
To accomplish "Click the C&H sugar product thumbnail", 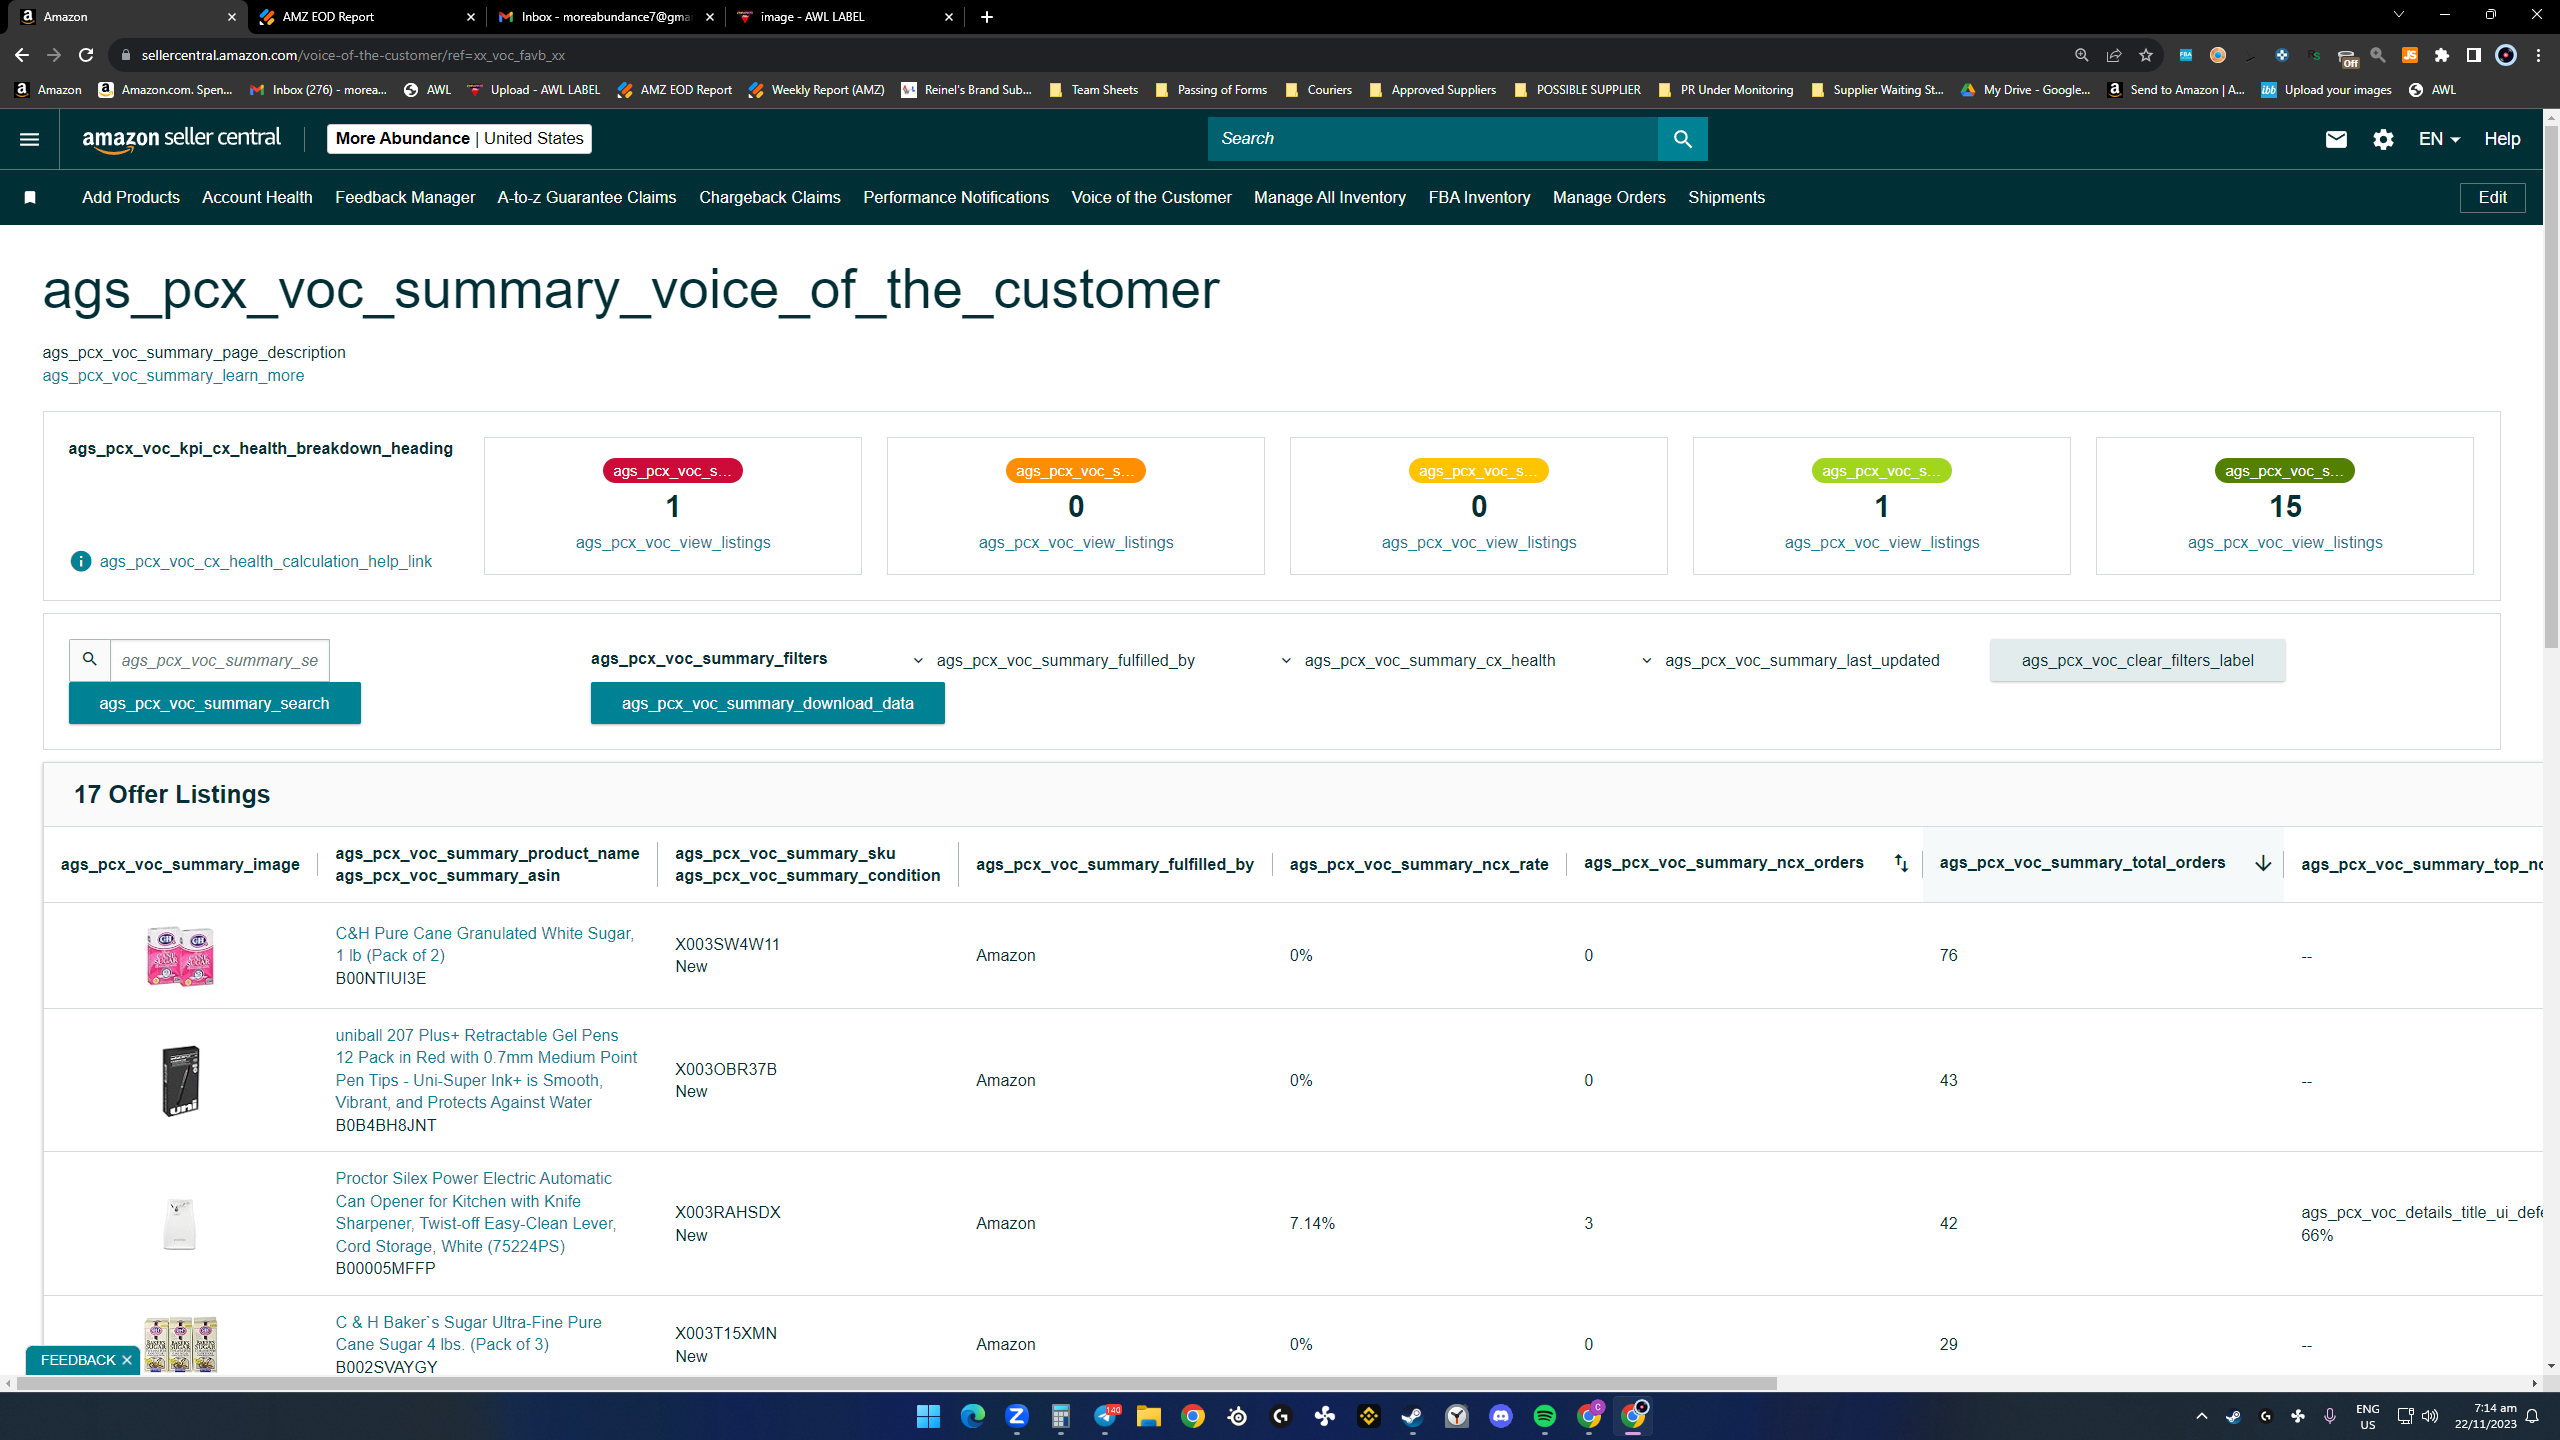I will point(180,955).
